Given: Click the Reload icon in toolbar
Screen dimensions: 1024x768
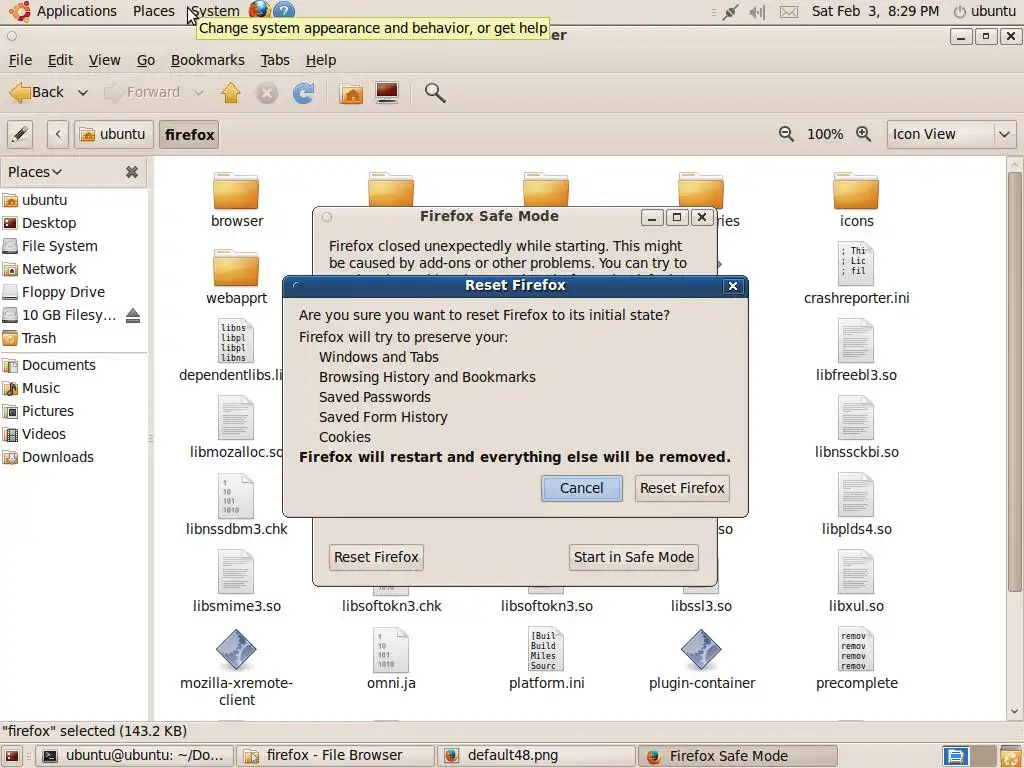Looking at the screenshot, I should [303, 93].
